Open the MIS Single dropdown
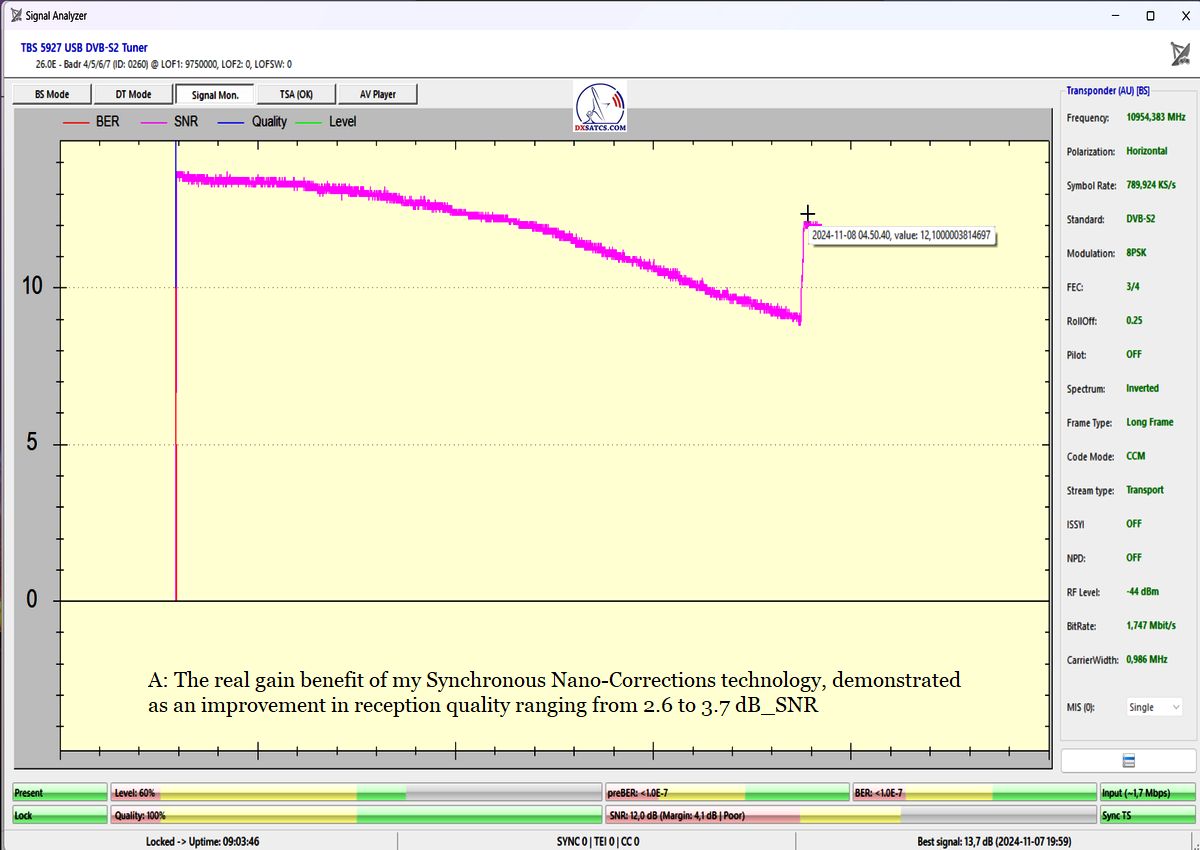This screenshot has height=850, width=1200. 1154,707
